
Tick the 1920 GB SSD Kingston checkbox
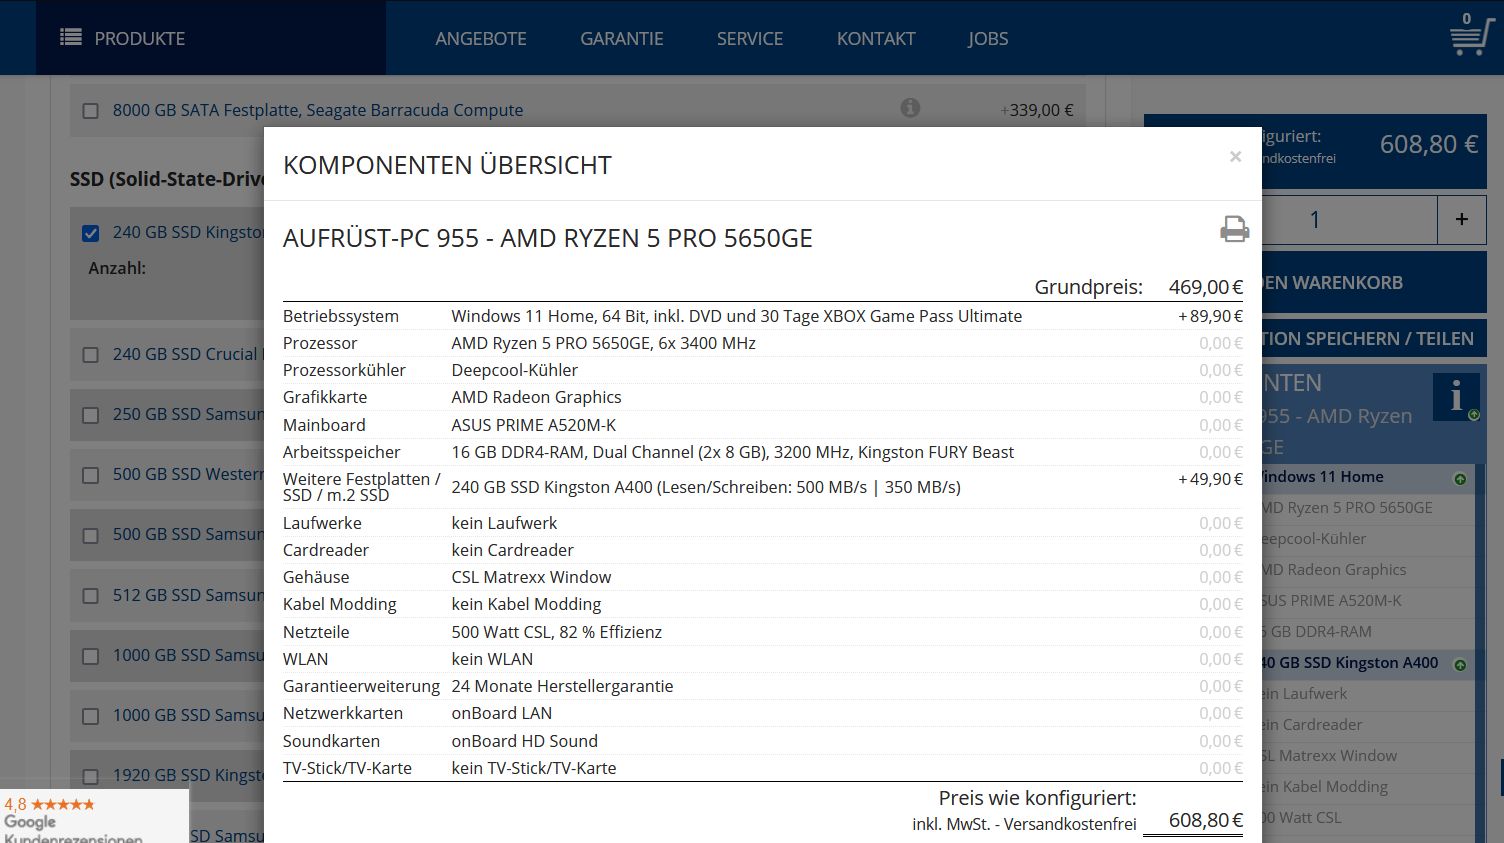point(91,776)
